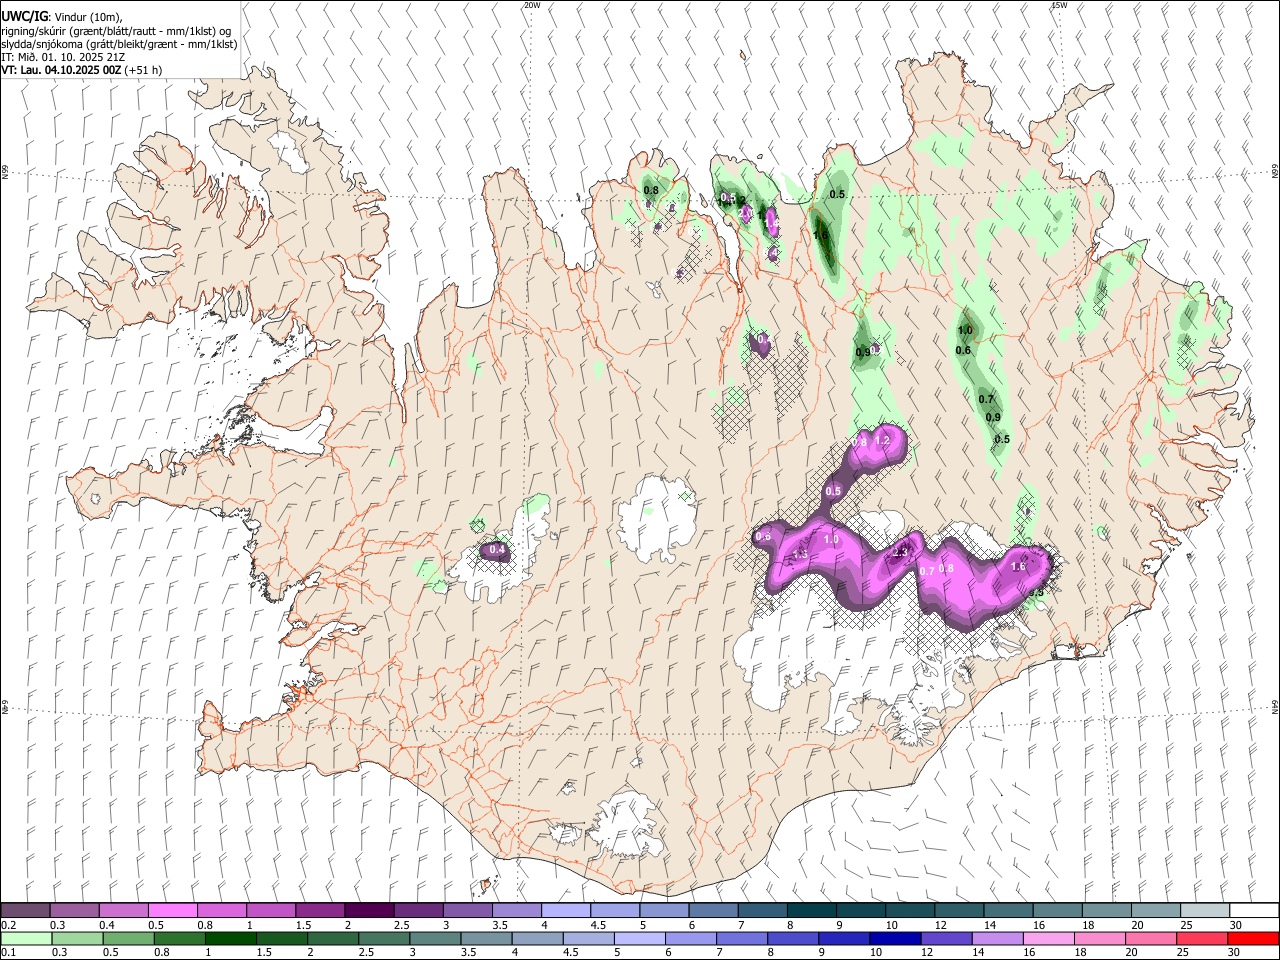Viewport: 1280px width, 960px height.
Task: Click the title text 'UWC/IG: Vindur (10m),'
Action: (x=62, y=17)
